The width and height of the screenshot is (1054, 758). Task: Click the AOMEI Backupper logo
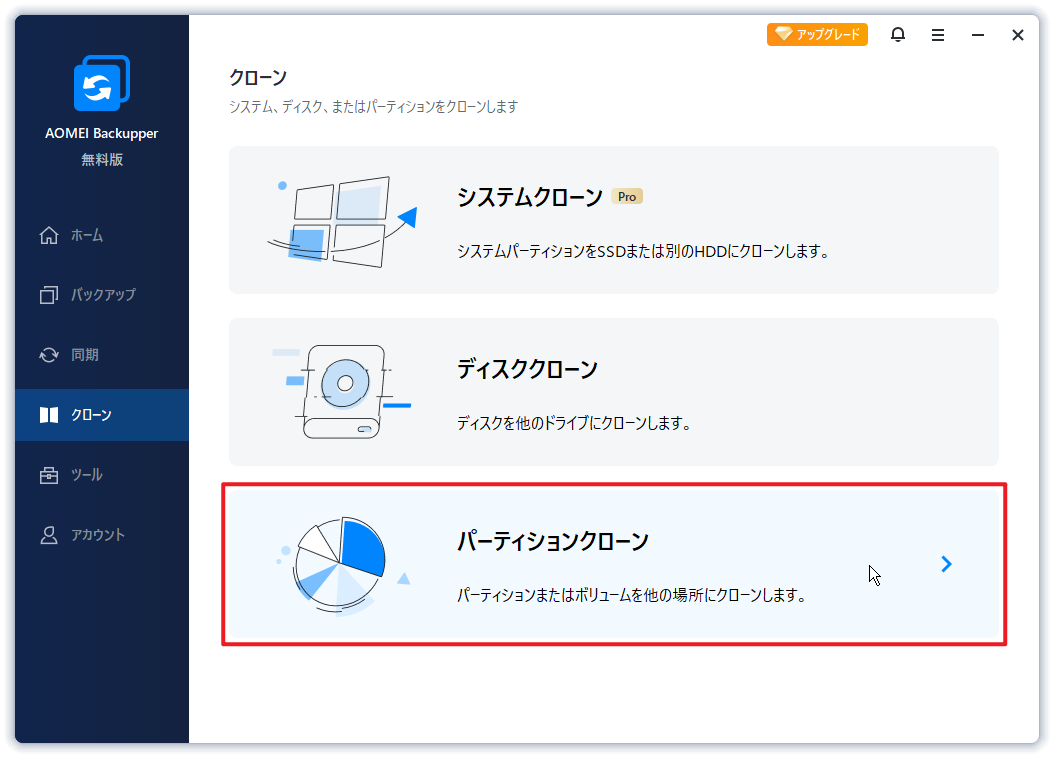[100, 83]
